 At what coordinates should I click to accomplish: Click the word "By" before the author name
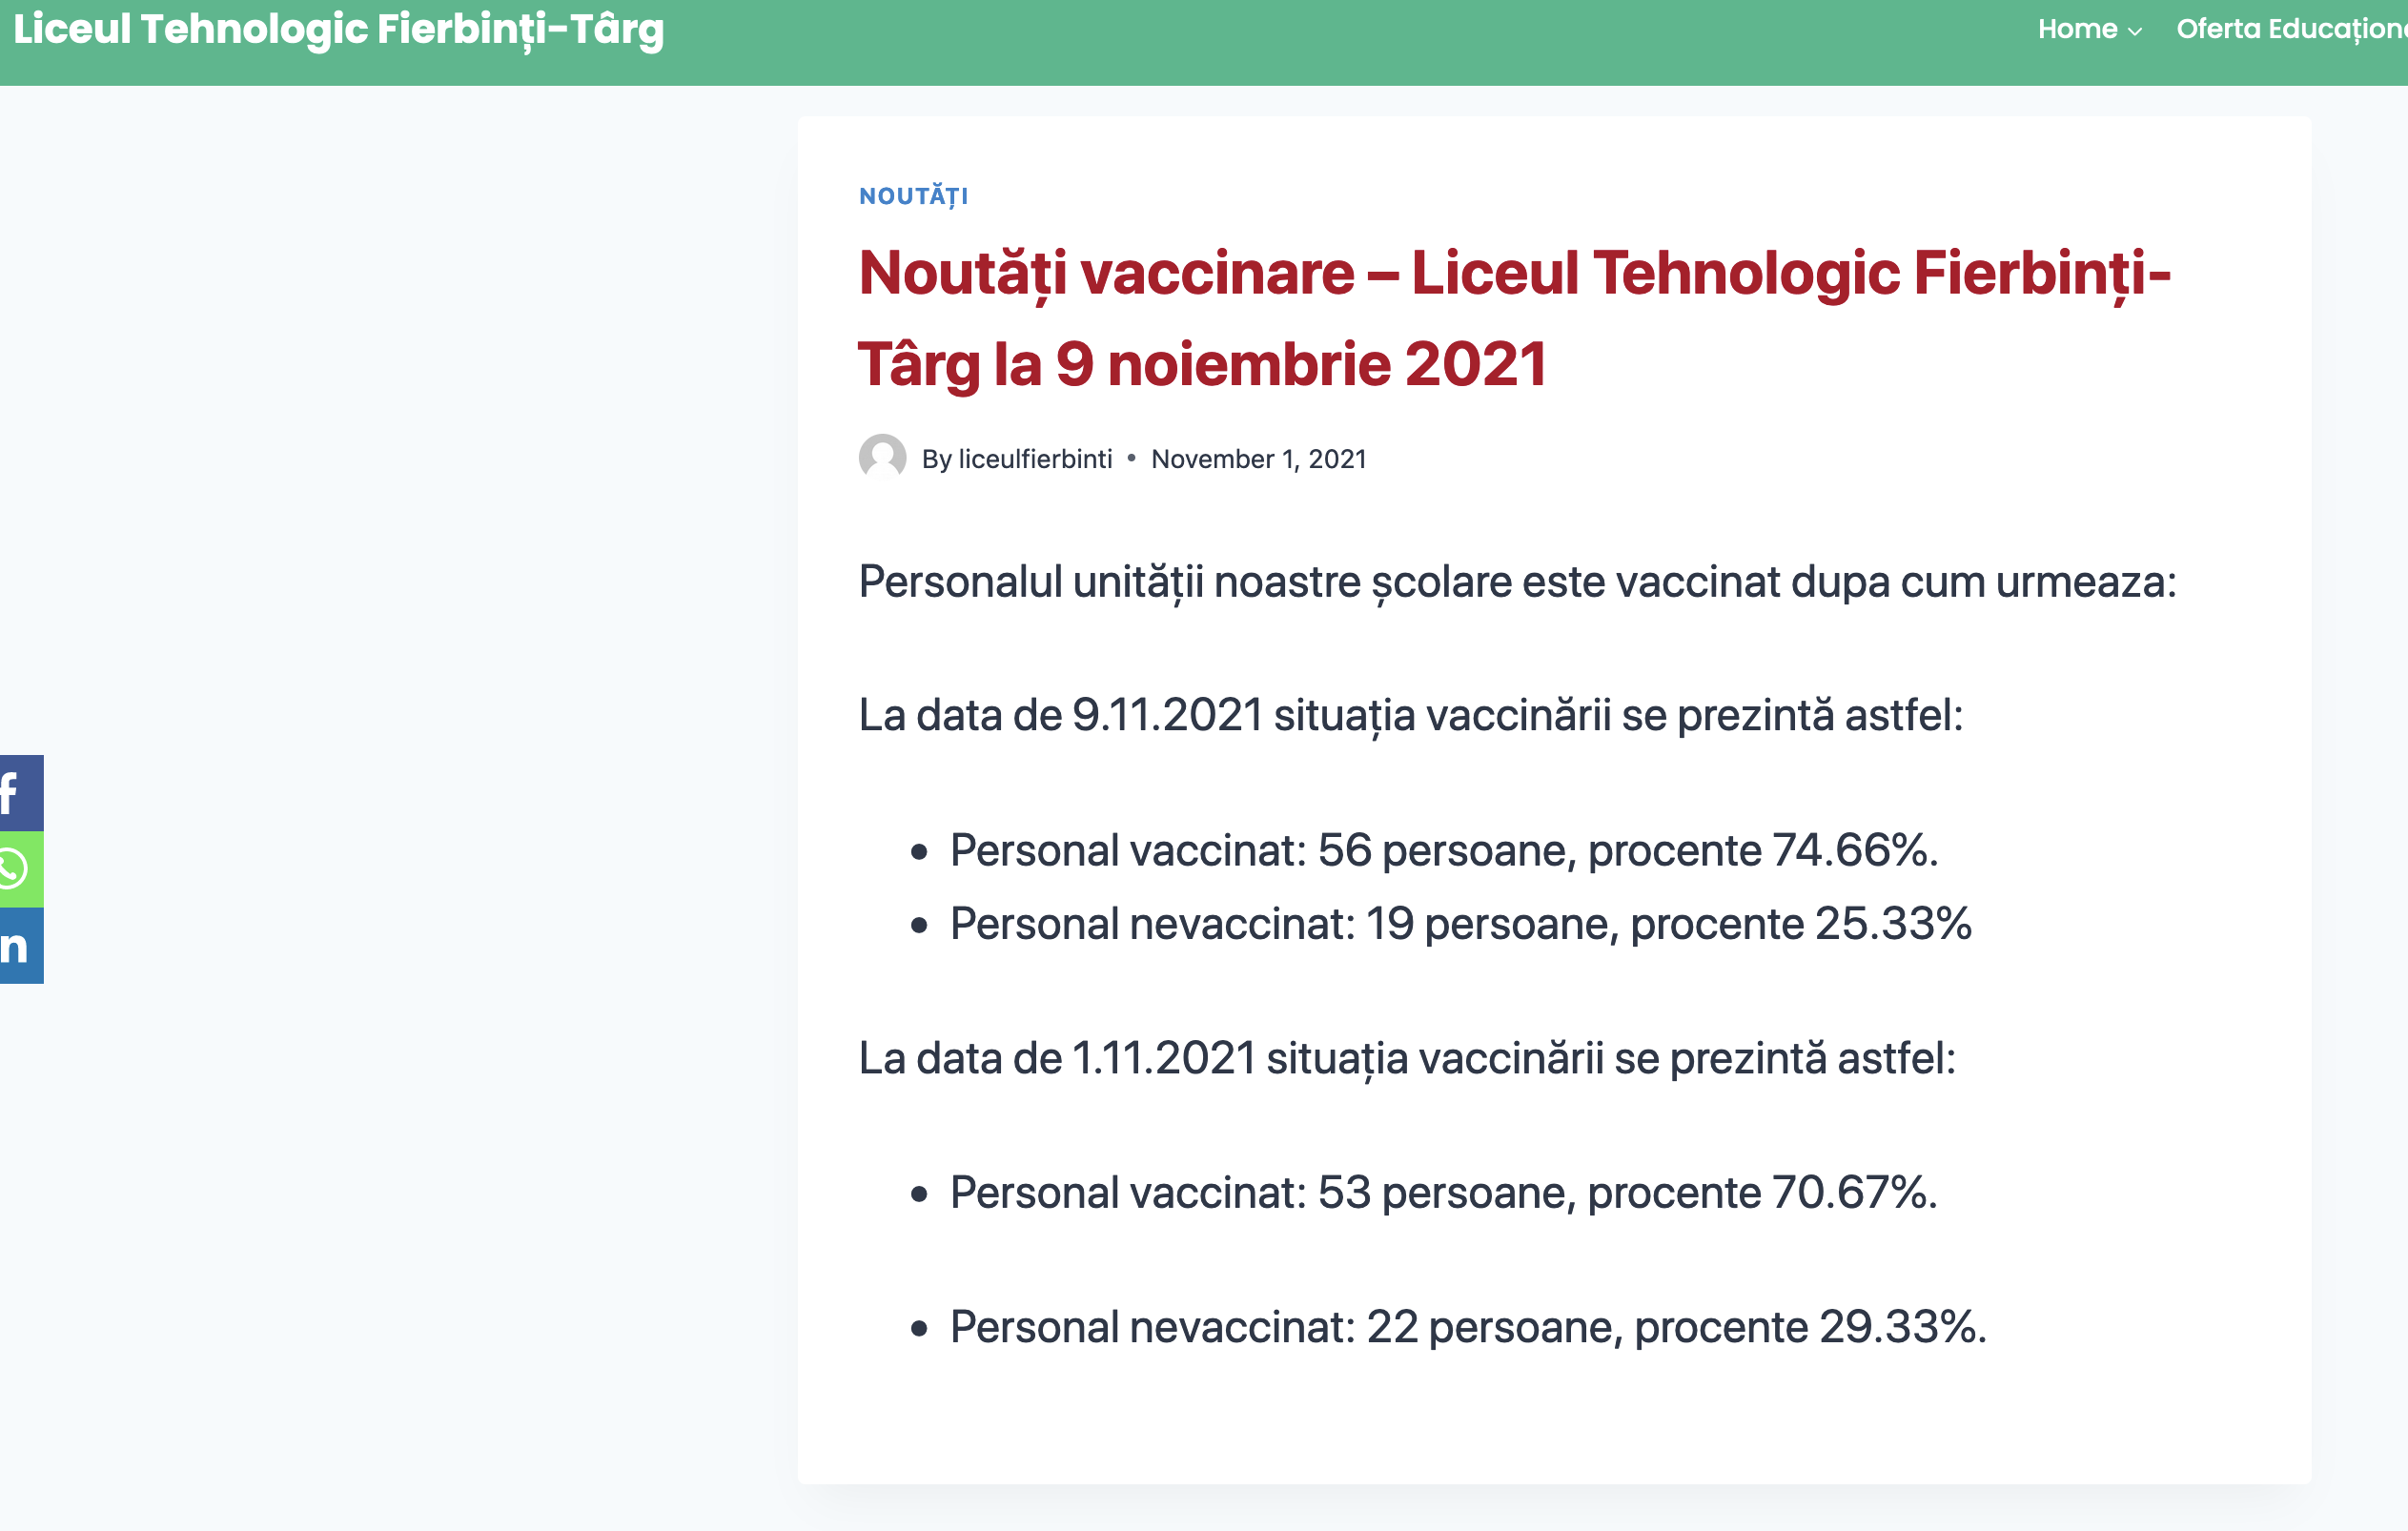coord(936,459)
